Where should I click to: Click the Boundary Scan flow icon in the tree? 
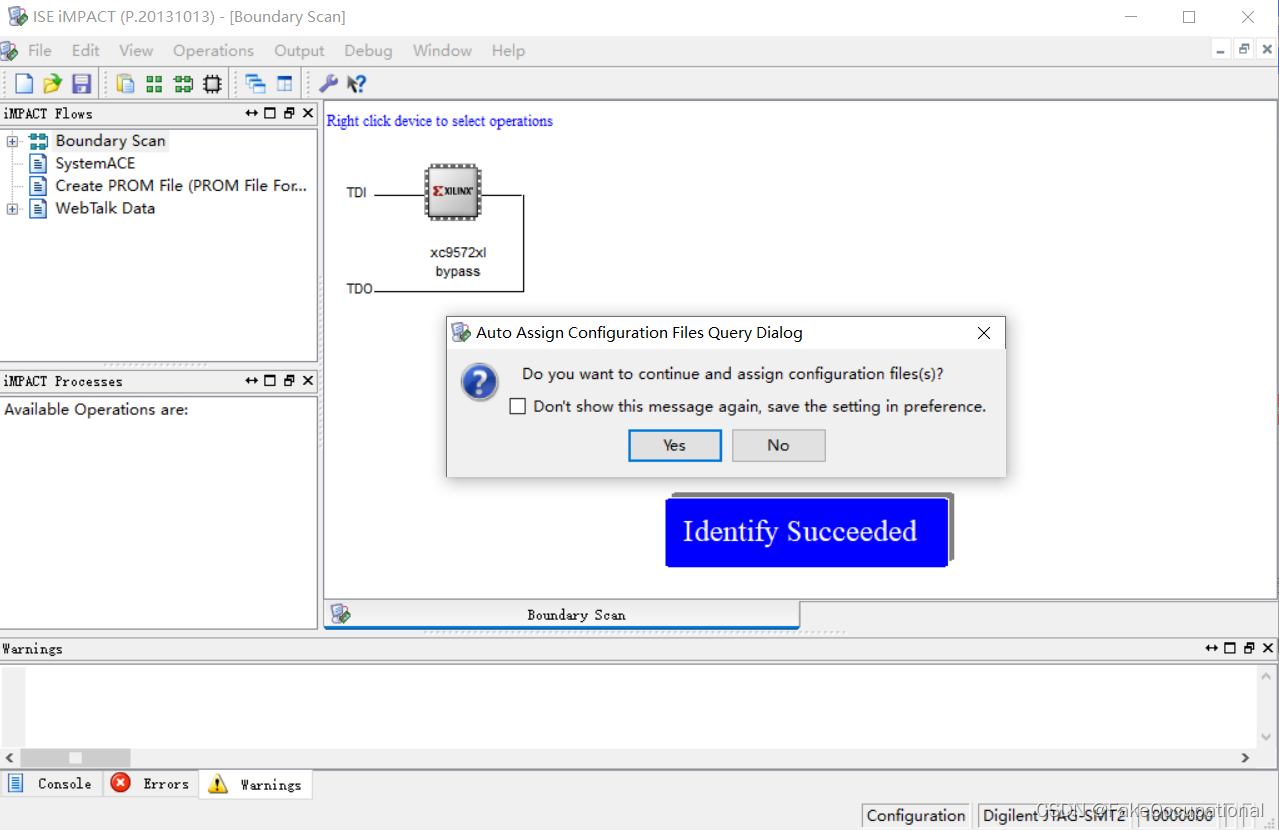(38, 141)
